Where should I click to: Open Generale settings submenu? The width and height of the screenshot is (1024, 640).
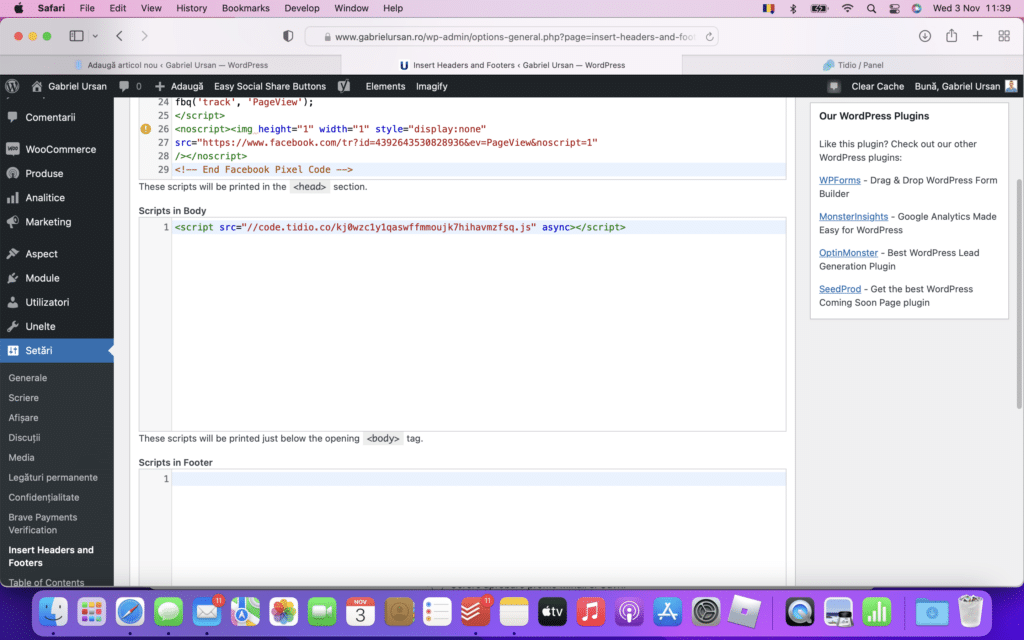(x=27, y=378)
